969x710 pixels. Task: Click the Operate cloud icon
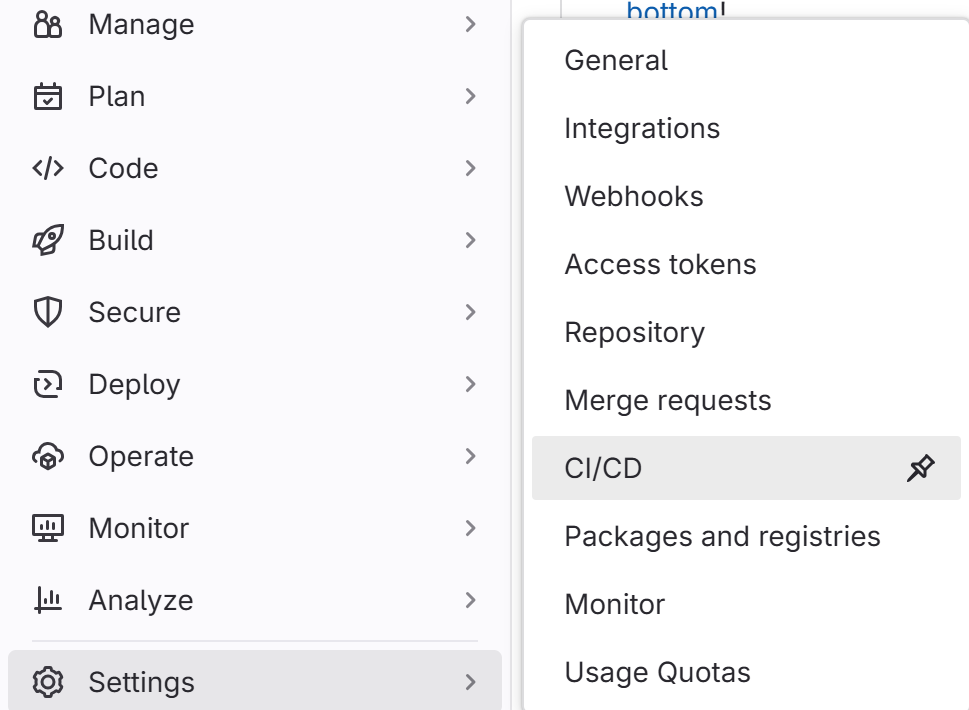coord(48,456)
